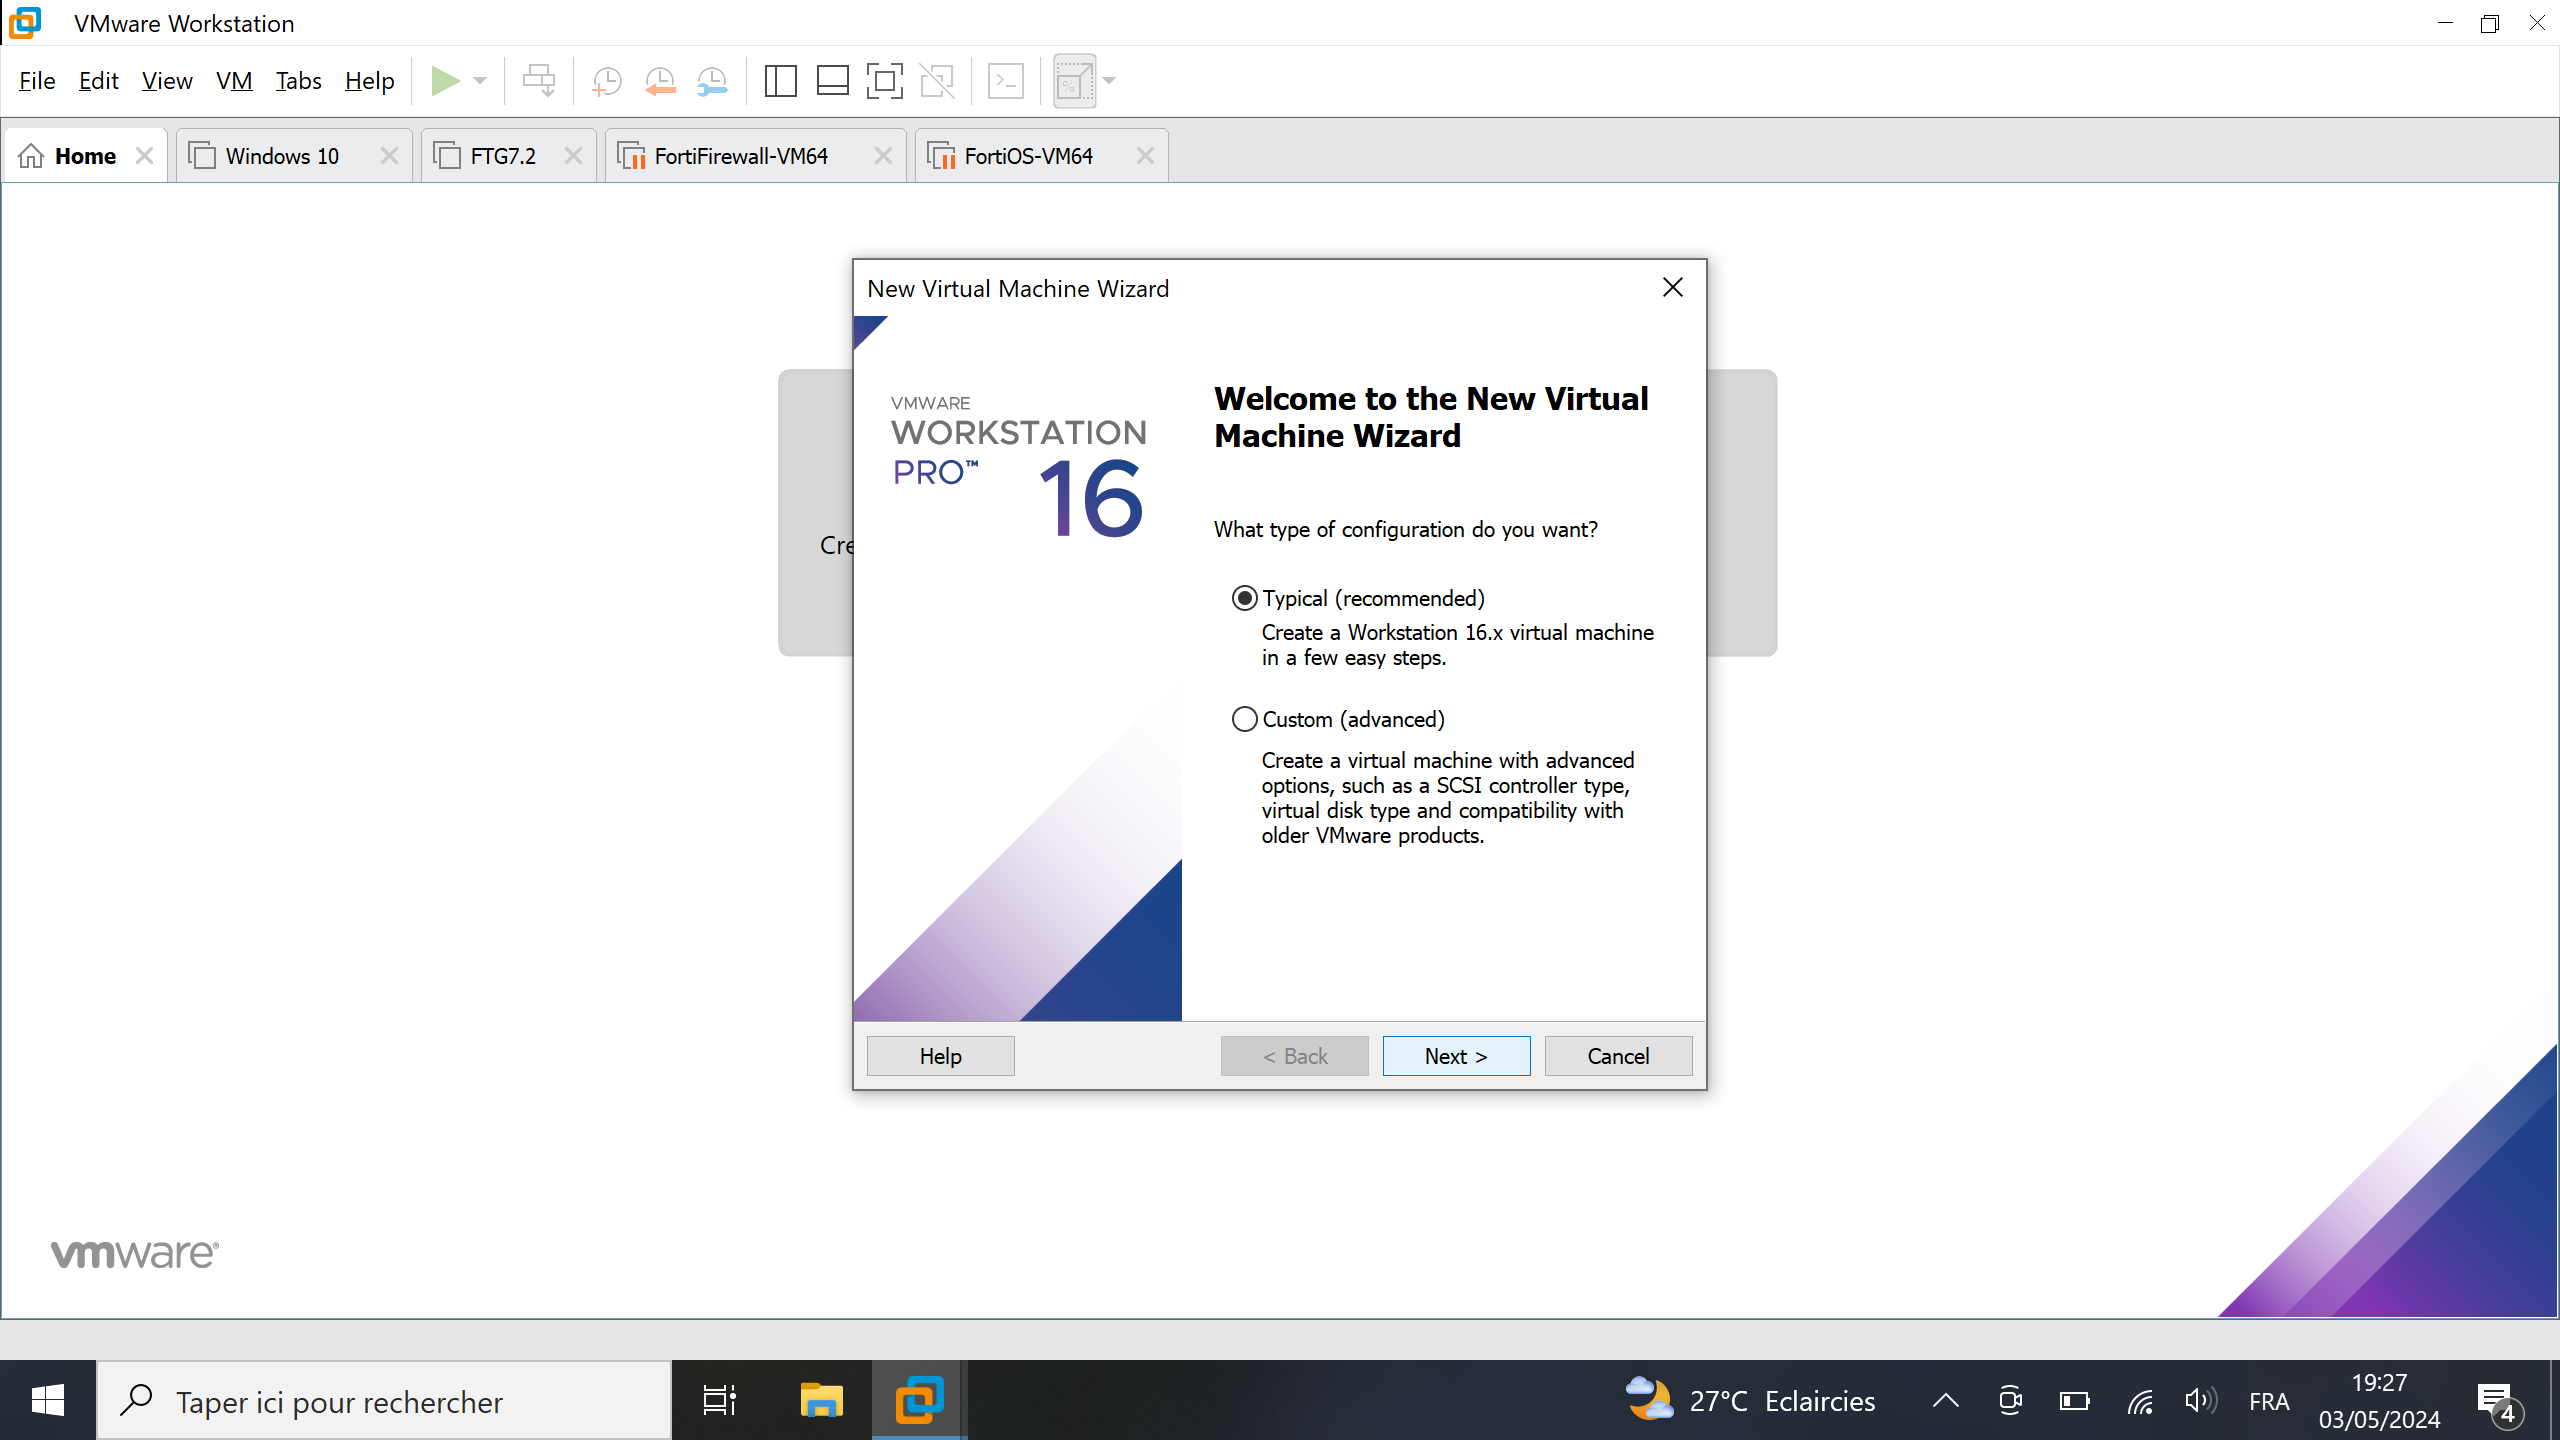
Task: Open the View menu
Action: pyautogui.click(x=167, y=81)
